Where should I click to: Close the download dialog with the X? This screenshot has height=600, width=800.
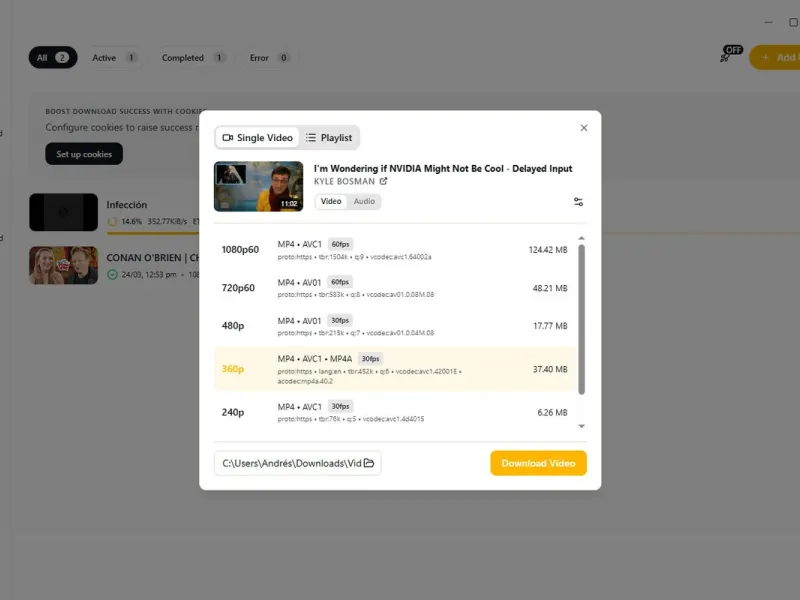584,128
